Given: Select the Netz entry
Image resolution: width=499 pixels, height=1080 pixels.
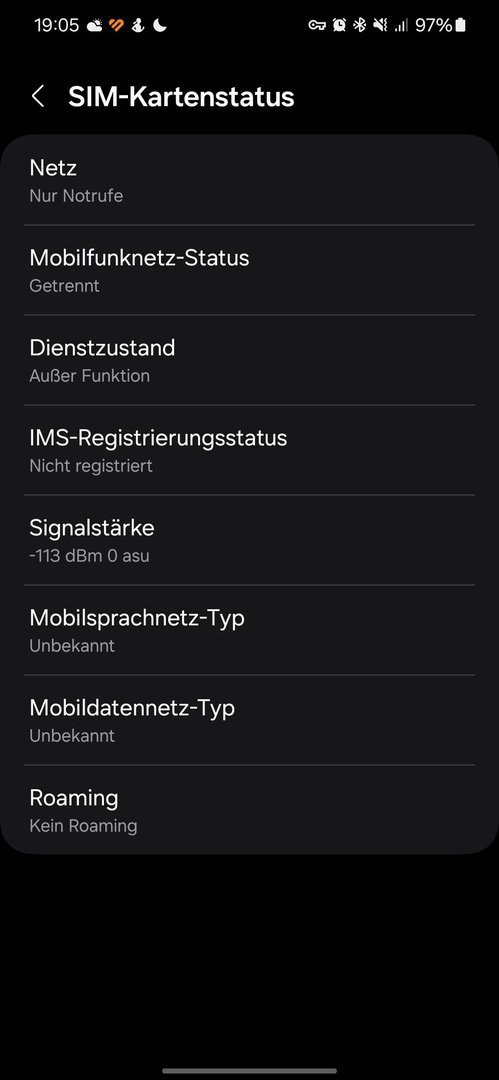Looking at the screenshot, I should pos(250,180).
